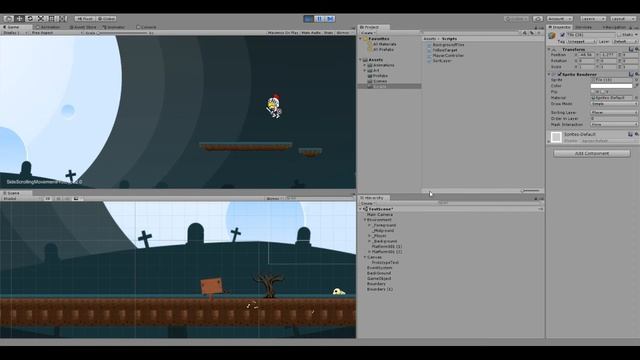Open the Cloud services icon
The height and width of the screenshot is (360, 640).
538,19
